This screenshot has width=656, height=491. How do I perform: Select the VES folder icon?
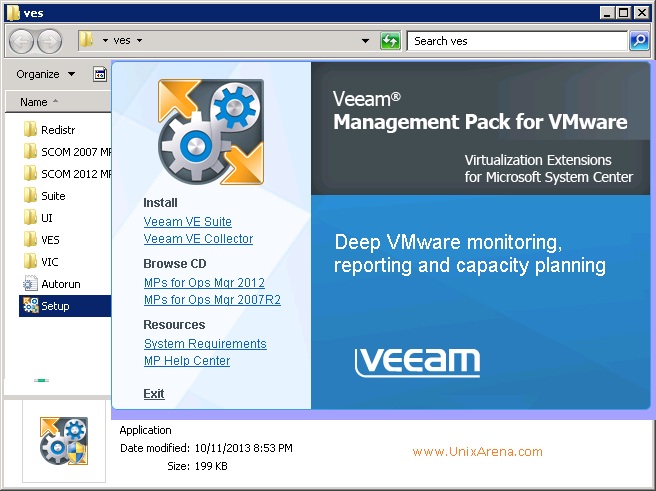30,240
